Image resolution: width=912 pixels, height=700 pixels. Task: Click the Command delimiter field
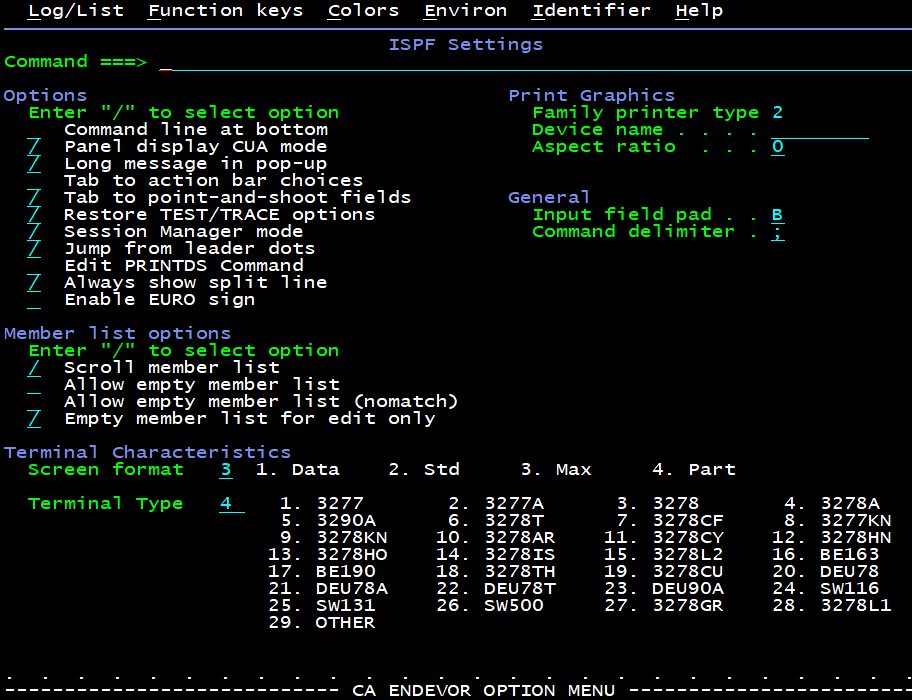[777, 232]
